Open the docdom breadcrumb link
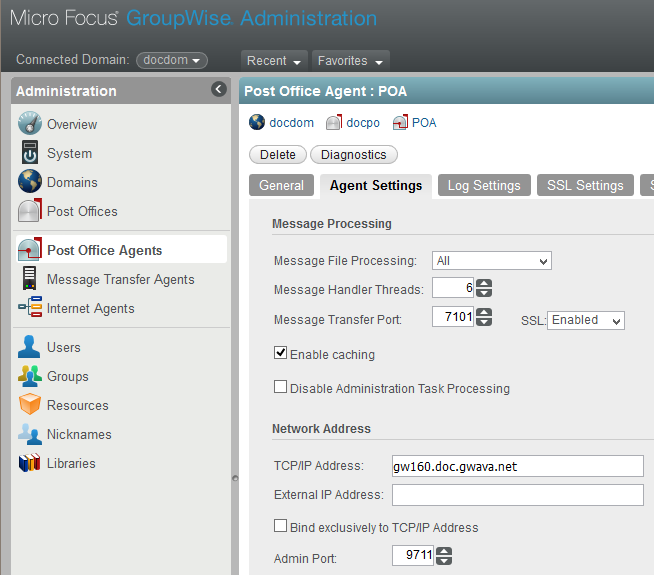The width and height of the screenshot is (654, 575). 292,123
